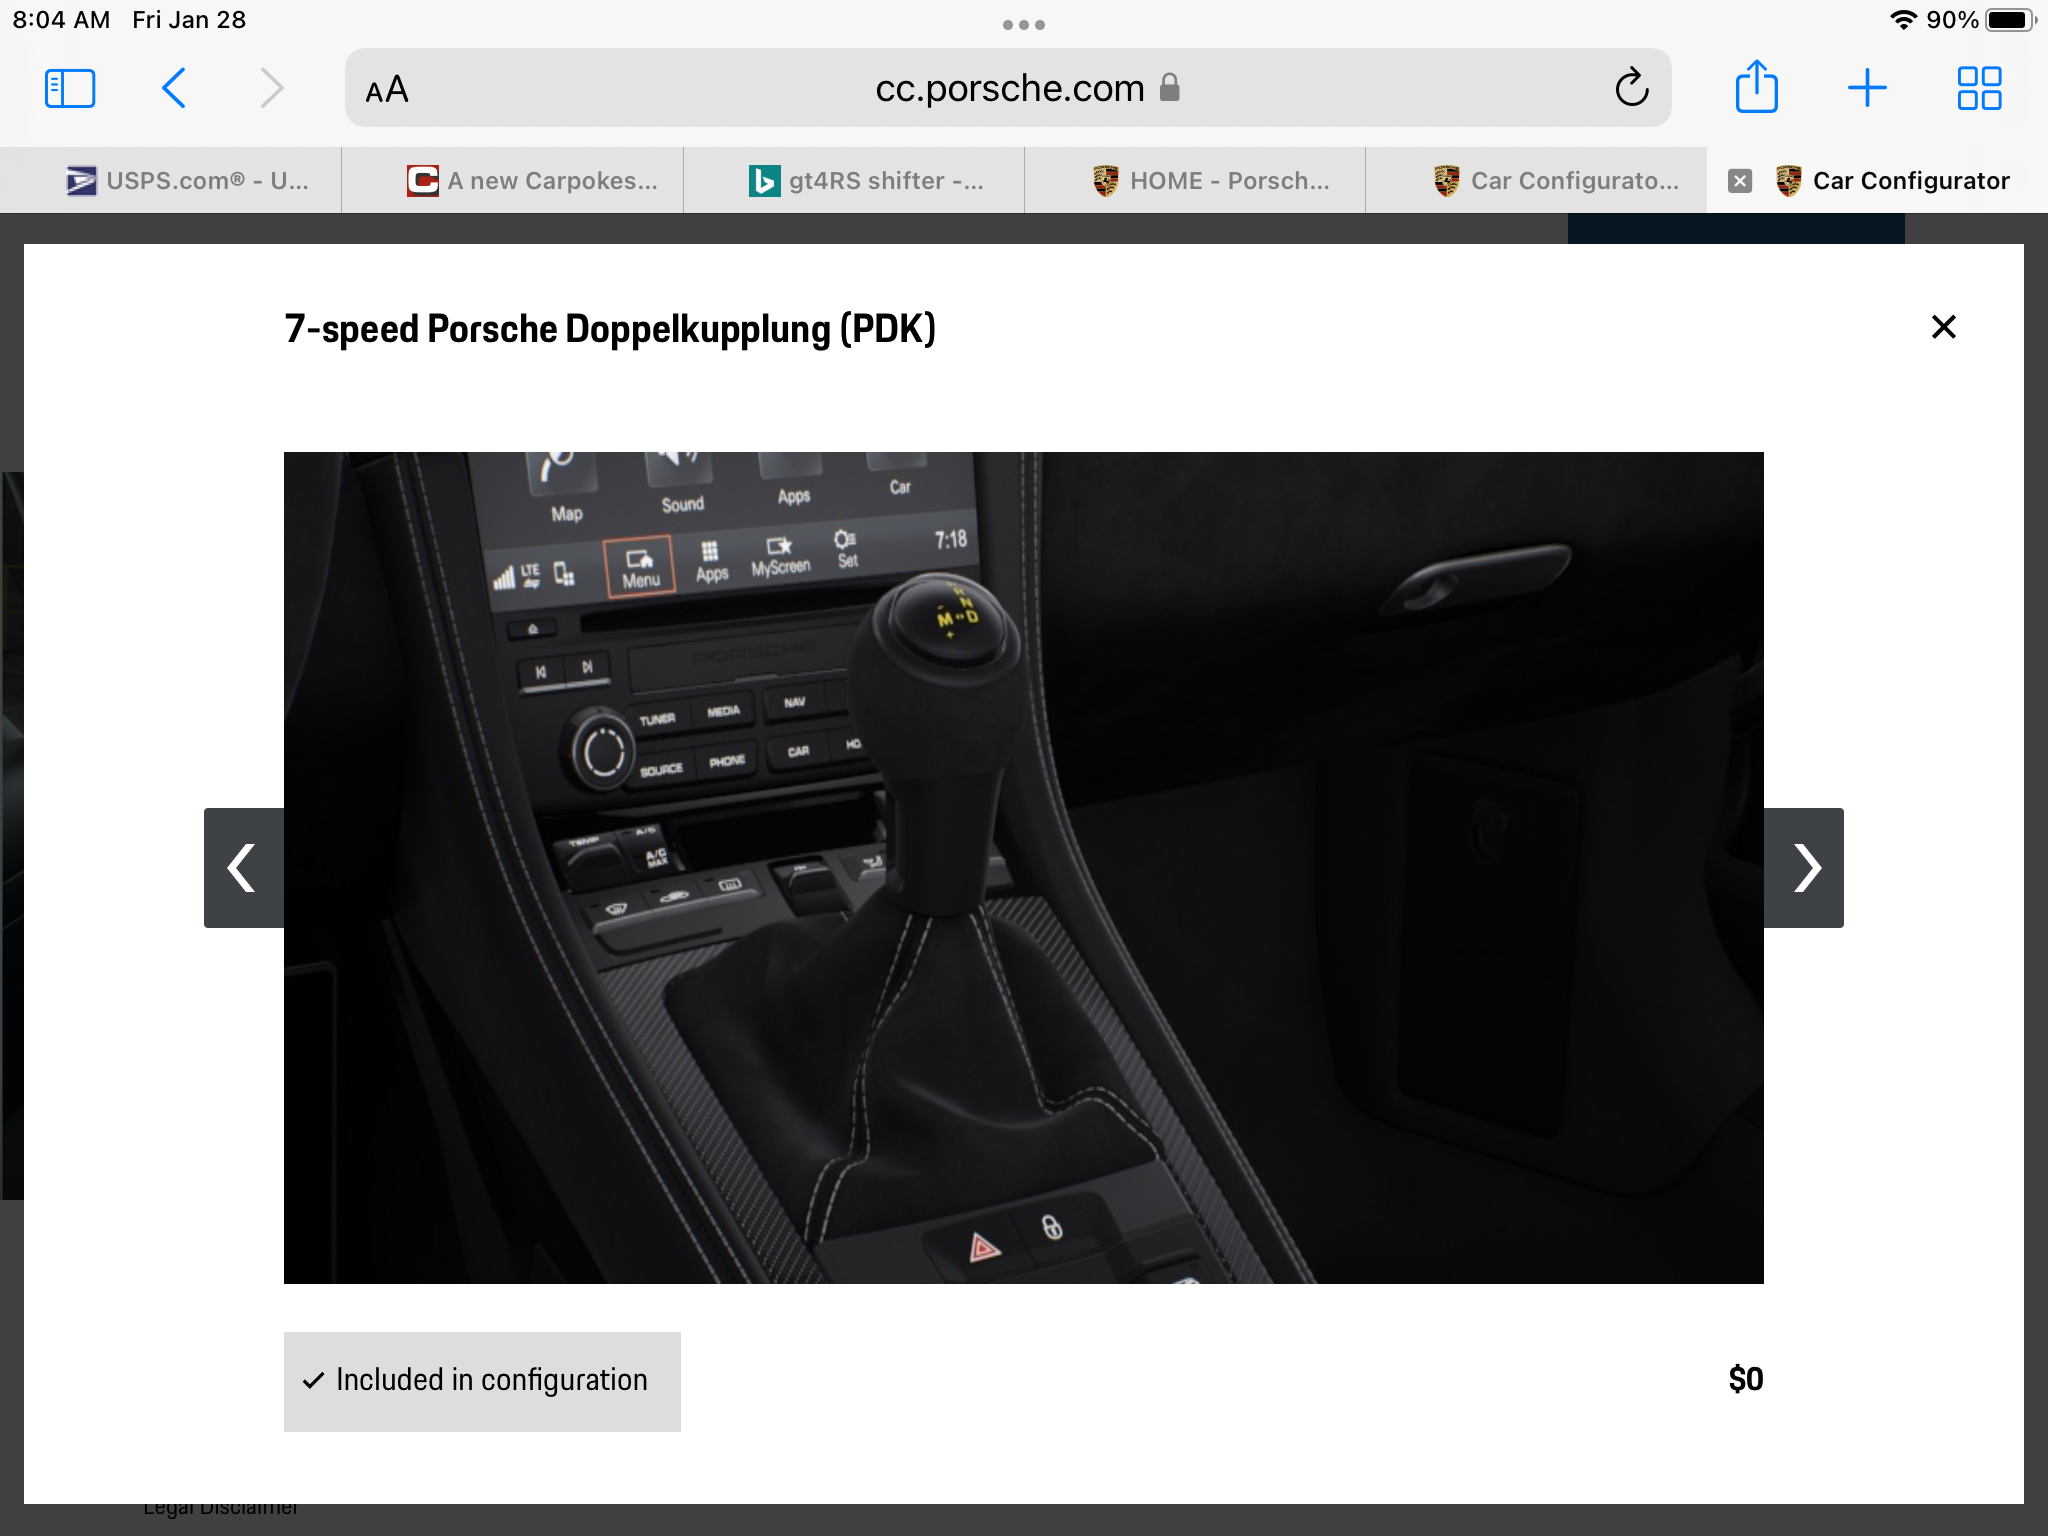Image resolution: width=2048 pixels, height=1536 pixels.
Task: Tap the 7-speed Porsche Doppelkupplung heading
Action: (x=610, y=329)
